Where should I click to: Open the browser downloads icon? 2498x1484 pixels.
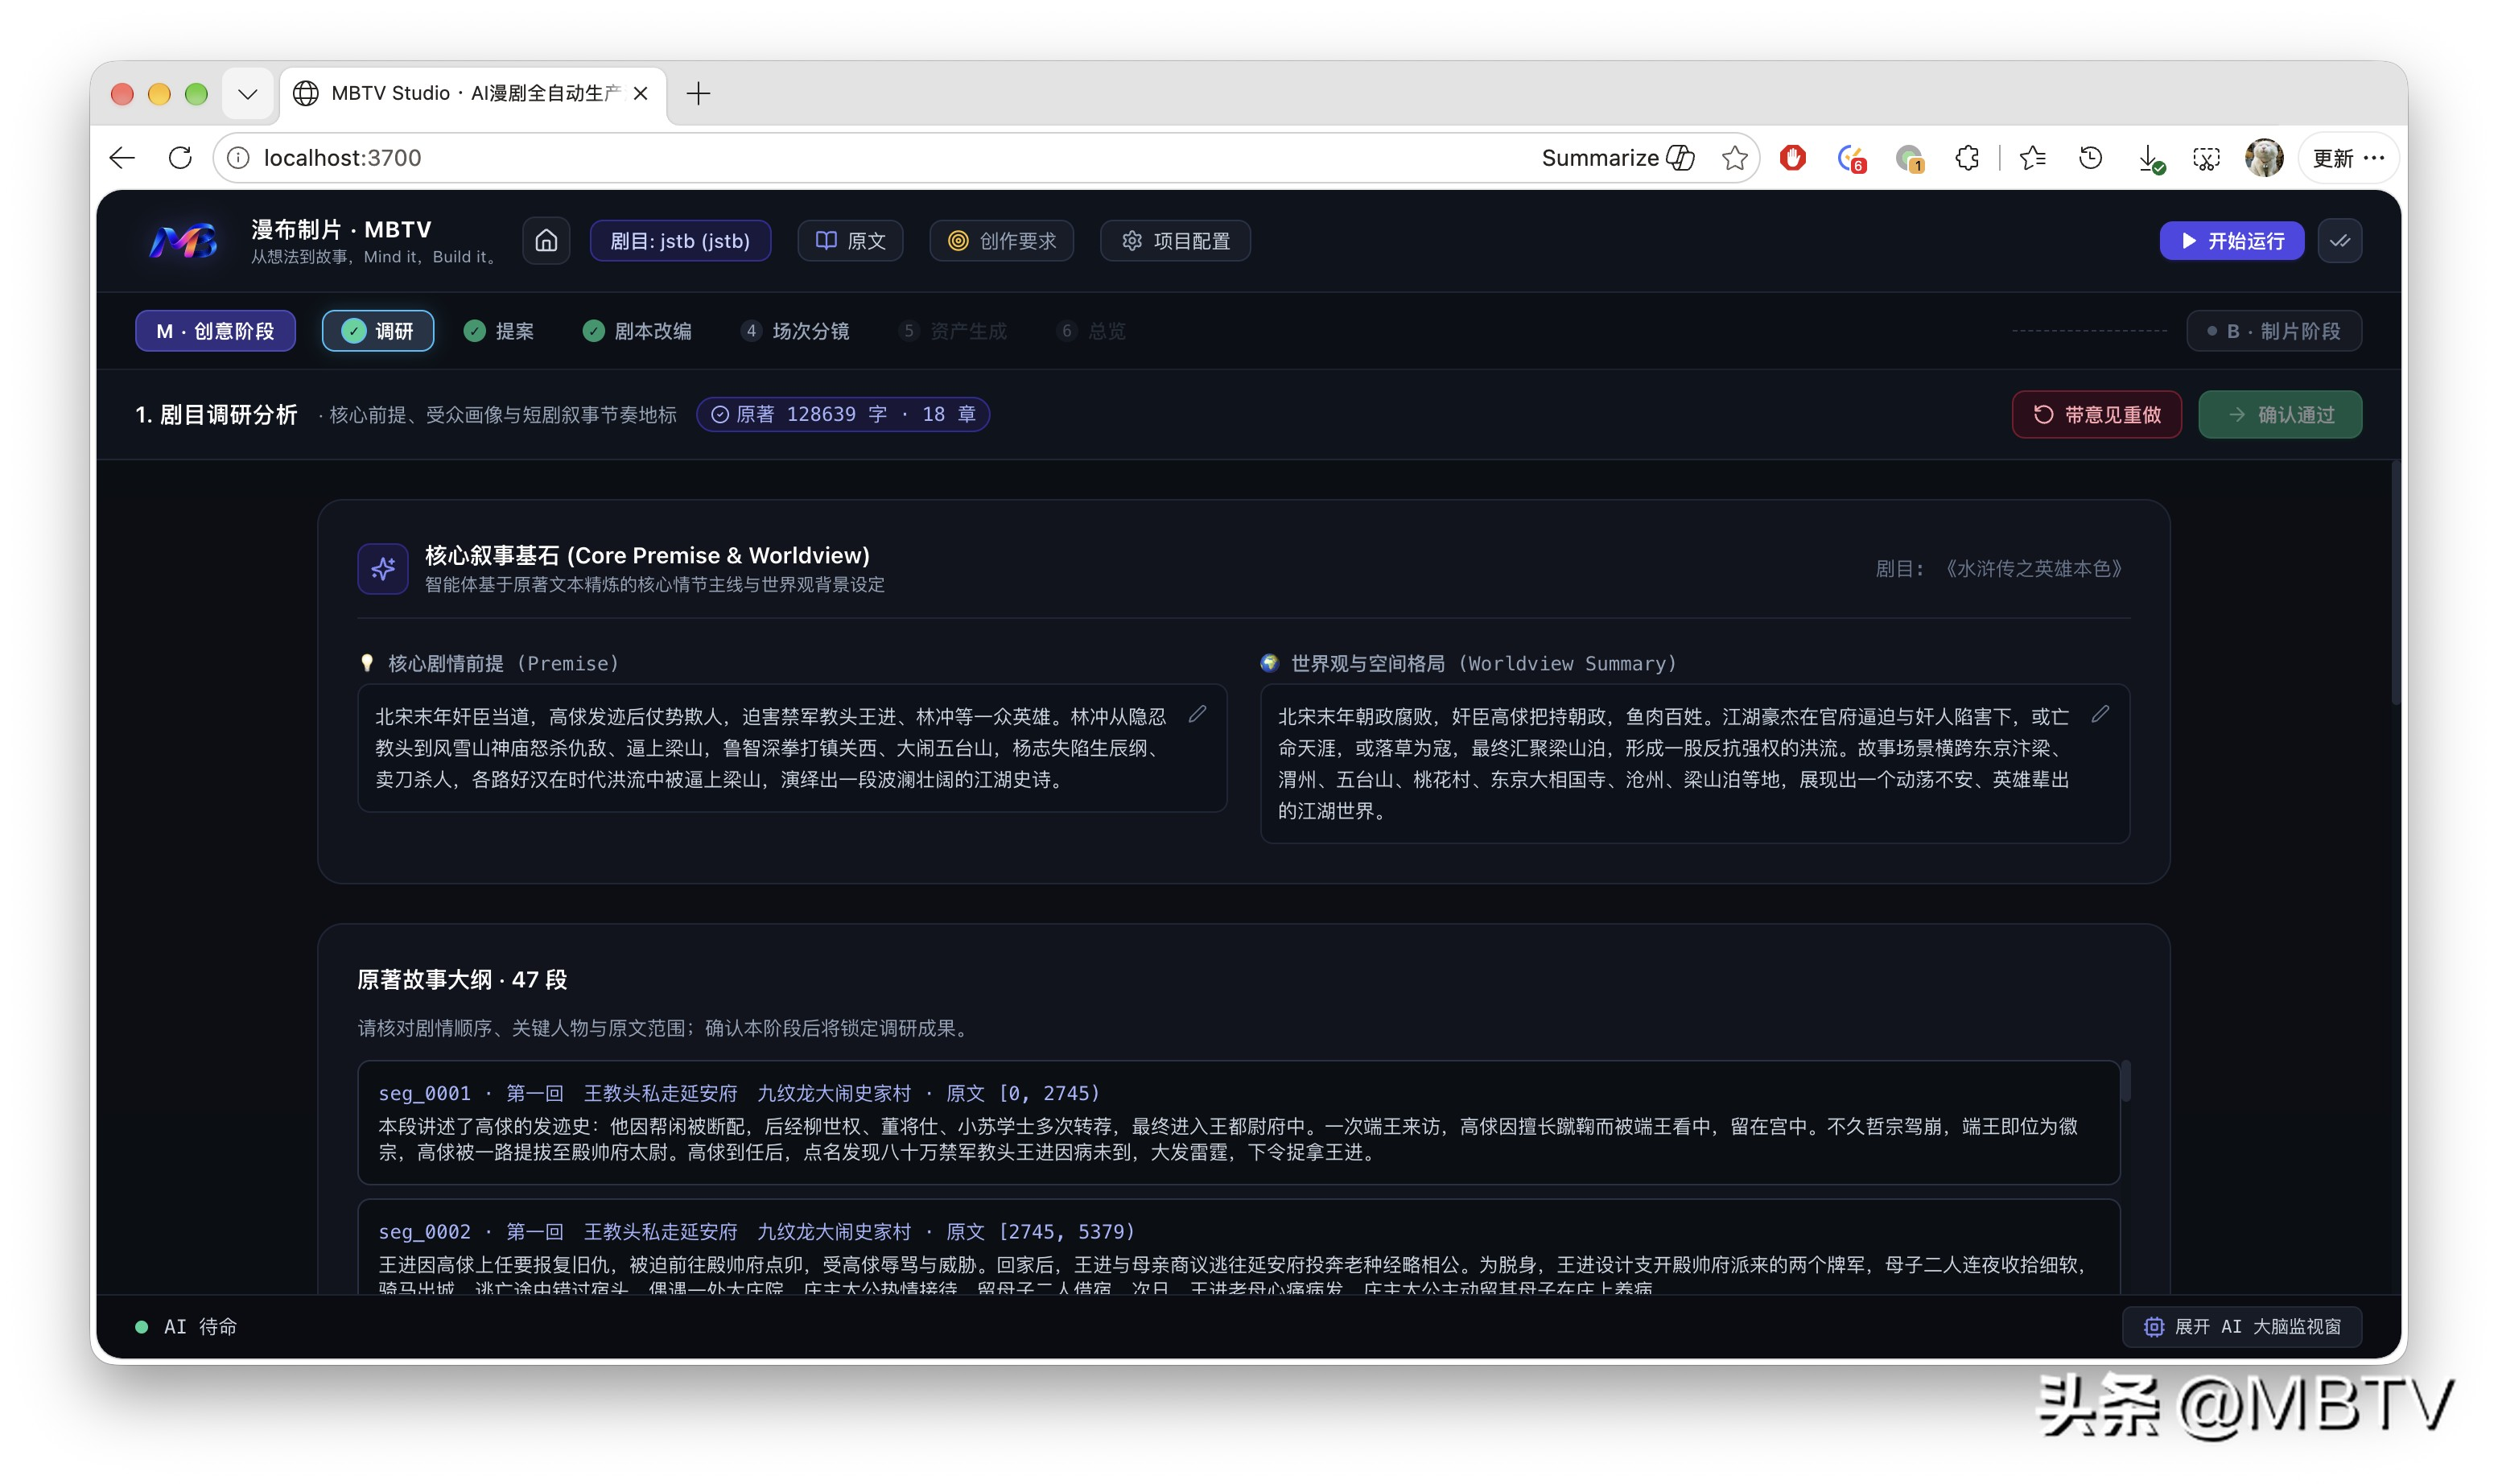[2149, 158]
